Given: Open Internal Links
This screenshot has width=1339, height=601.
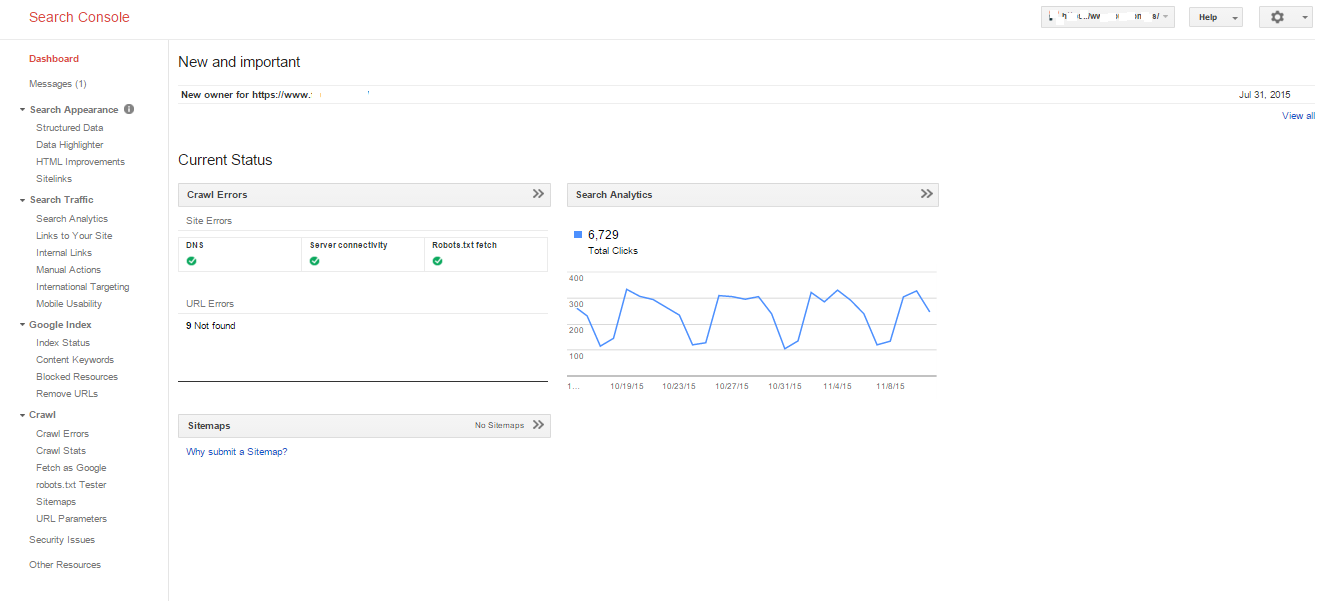Looking at the screenshot, I should click(64, 253).
